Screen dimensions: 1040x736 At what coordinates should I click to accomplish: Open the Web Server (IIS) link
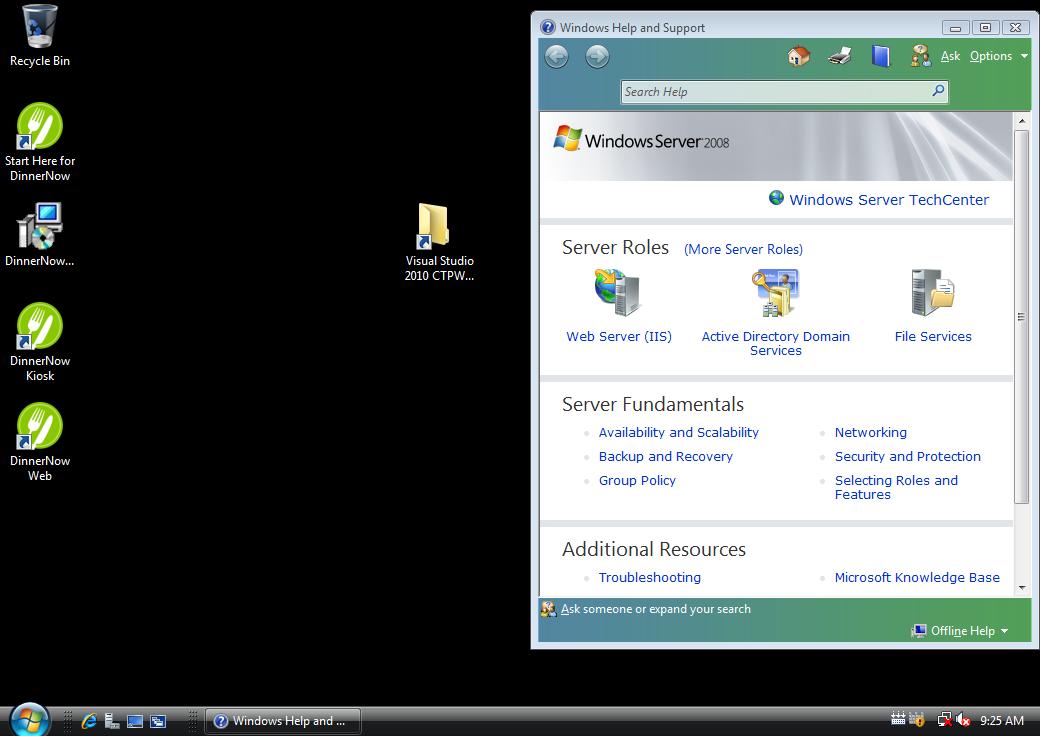tap(619, 336)
